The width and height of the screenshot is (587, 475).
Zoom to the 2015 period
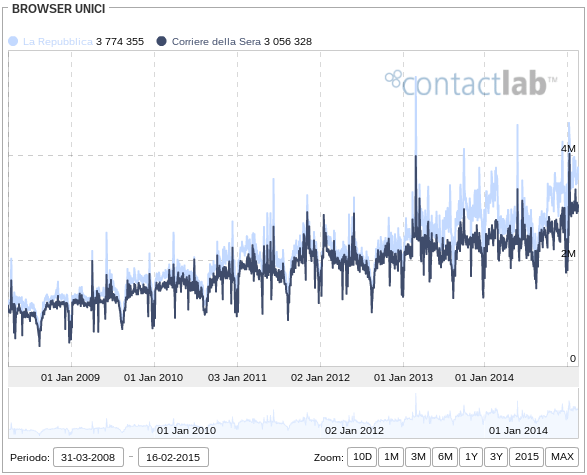click(x=526, y=457)
